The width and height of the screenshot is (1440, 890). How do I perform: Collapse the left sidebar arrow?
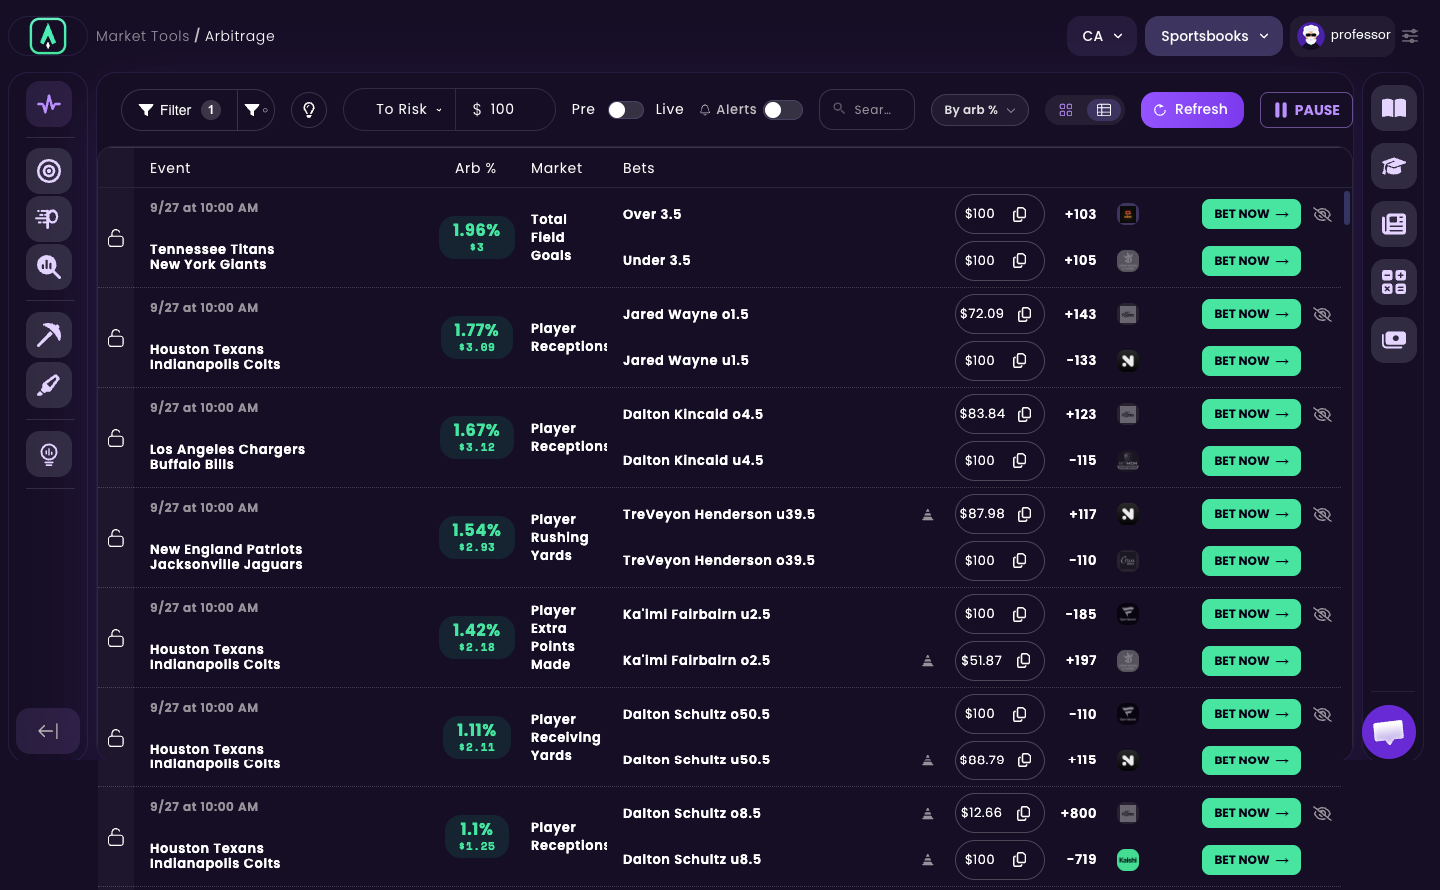(48, 731)
